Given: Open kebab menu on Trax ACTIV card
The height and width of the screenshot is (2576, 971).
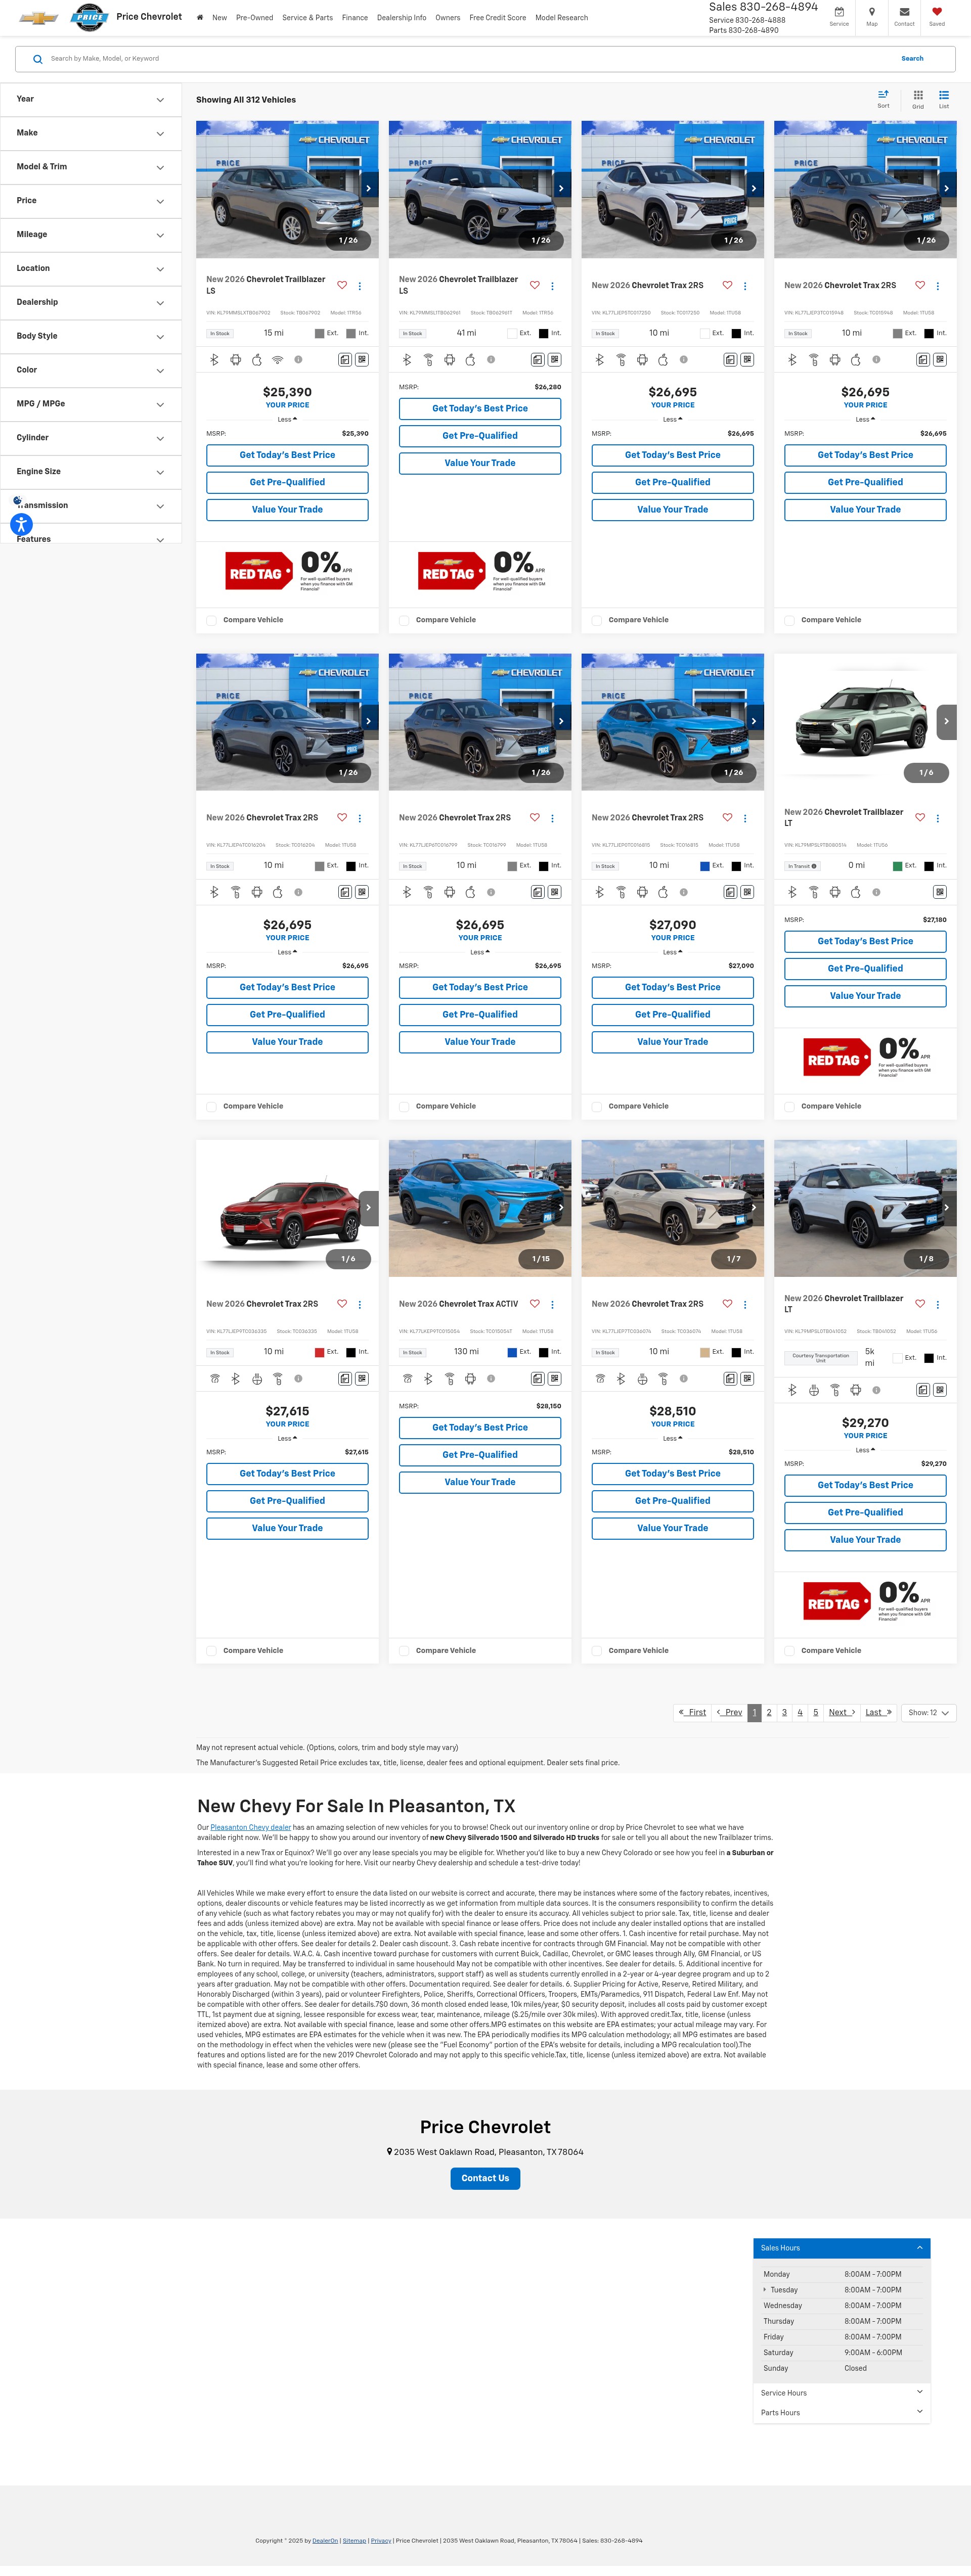Looking at the screenshot, I should tap(552, 1304).
